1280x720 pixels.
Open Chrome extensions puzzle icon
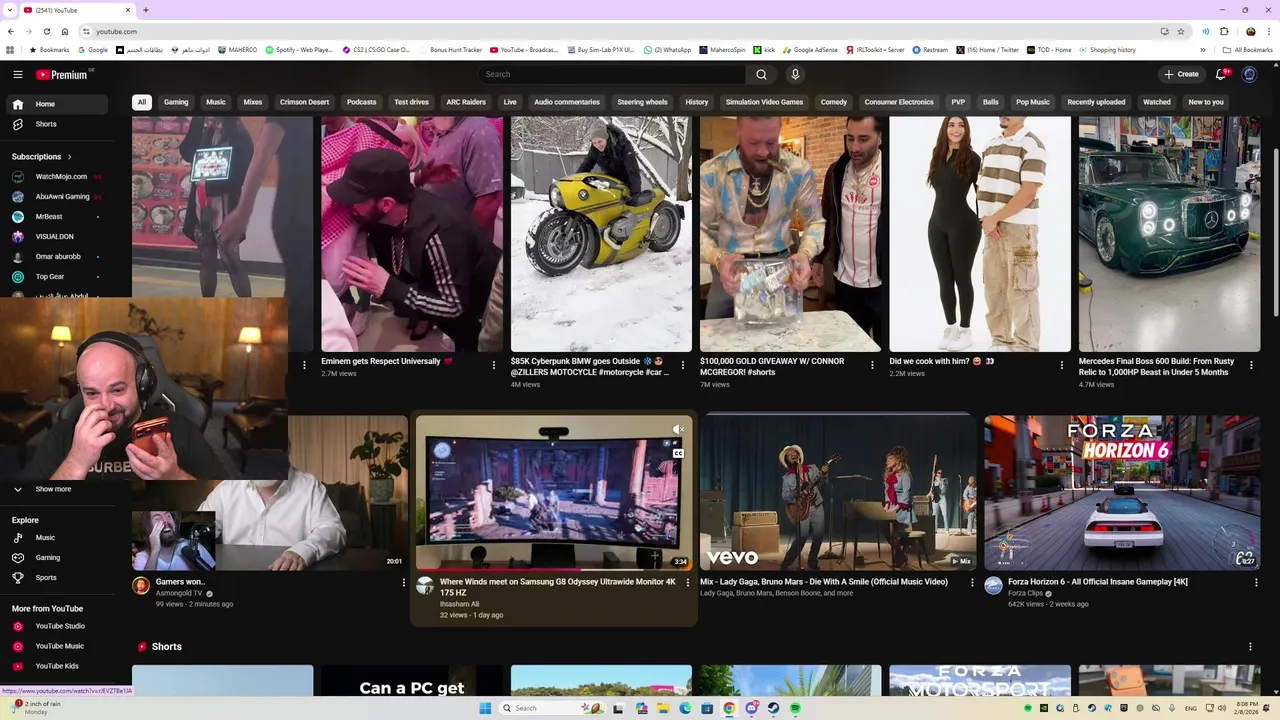[x=1224, y=31]
